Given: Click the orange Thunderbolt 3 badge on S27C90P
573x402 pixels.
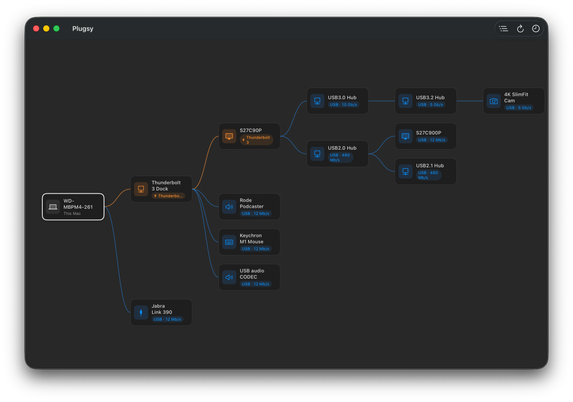Looking at the screenshot, I should (257, 140).
